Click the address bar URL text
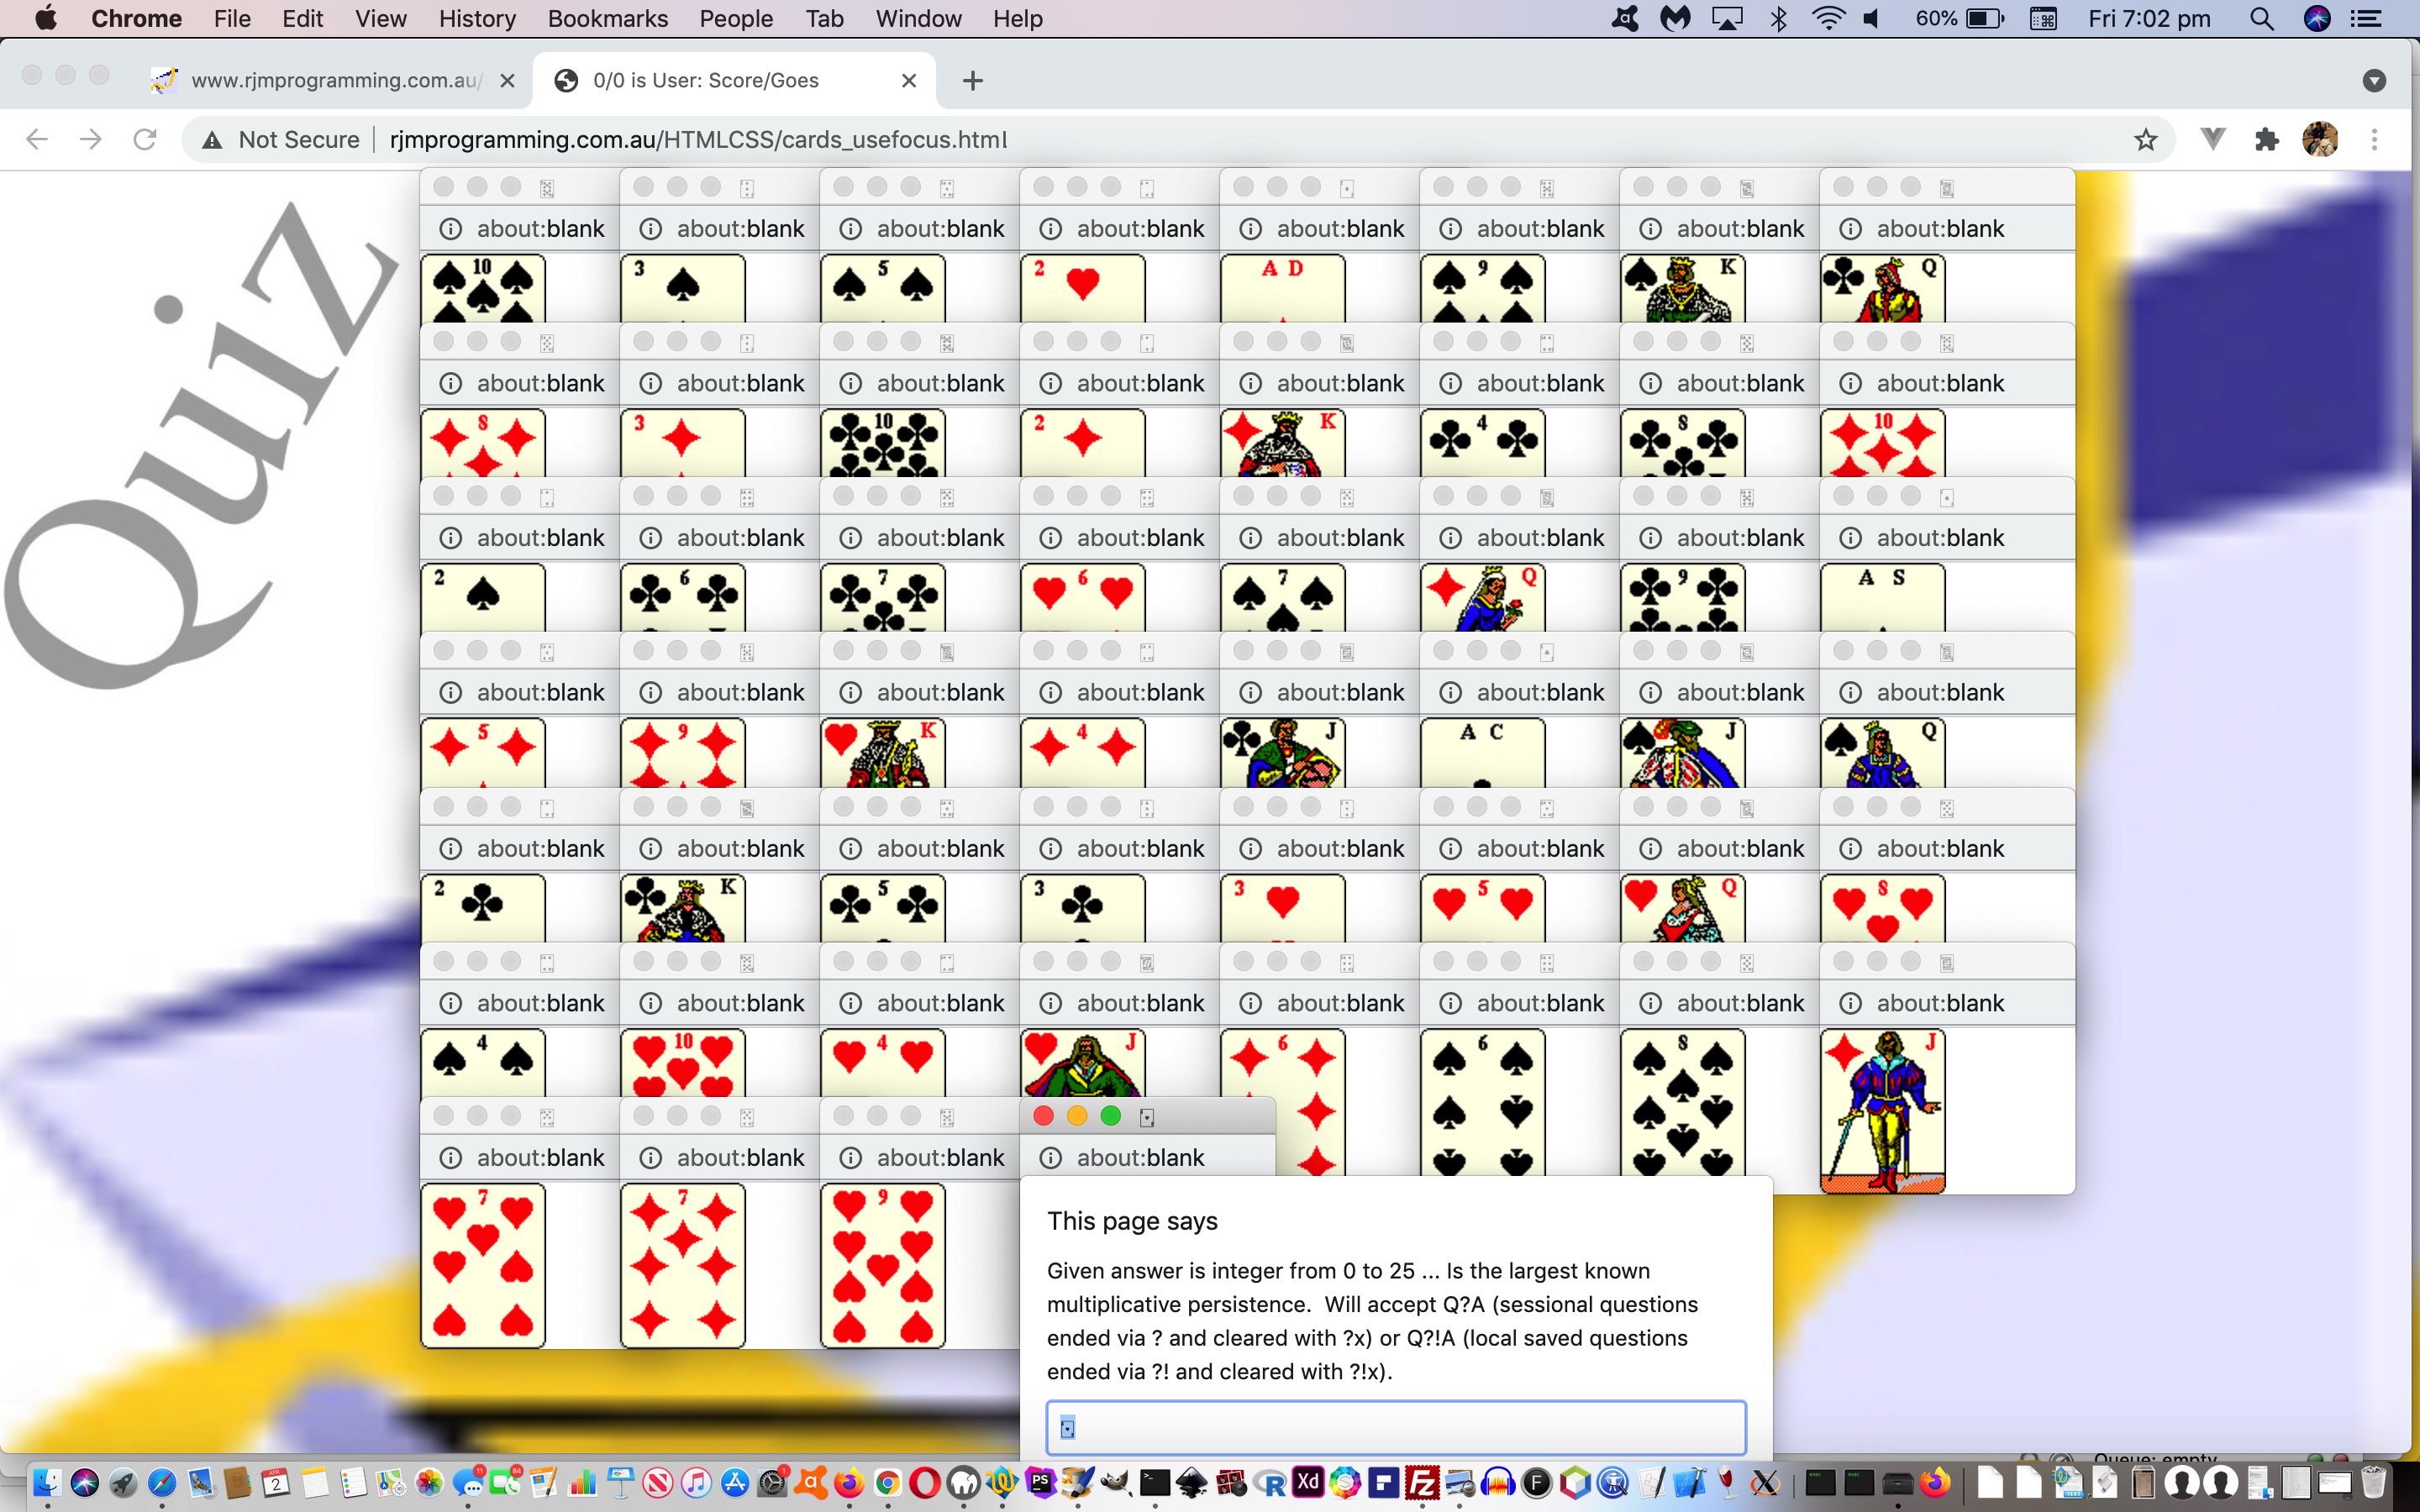 pyautogui.click(x=698, y=140)
